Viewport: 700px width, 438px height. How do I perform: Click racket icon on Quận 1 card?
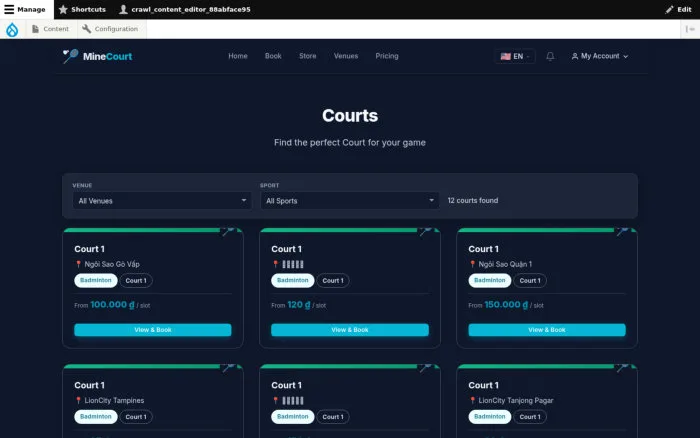(x=622, y=231)
